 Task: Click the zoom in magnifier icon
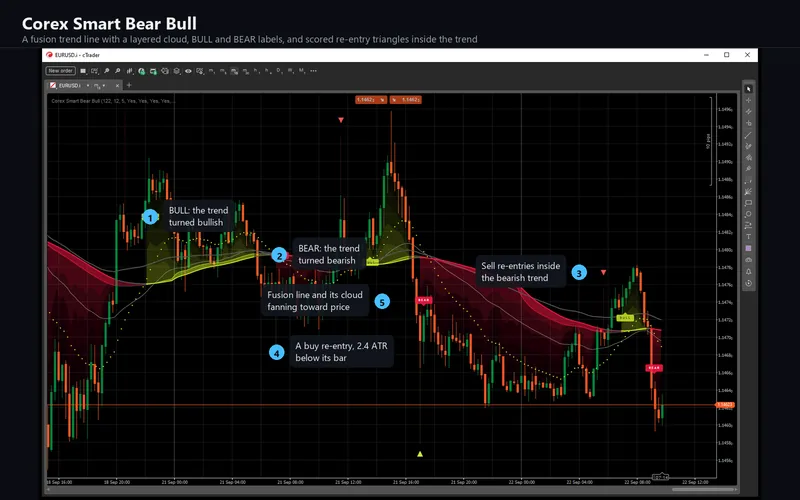[107, 71]
